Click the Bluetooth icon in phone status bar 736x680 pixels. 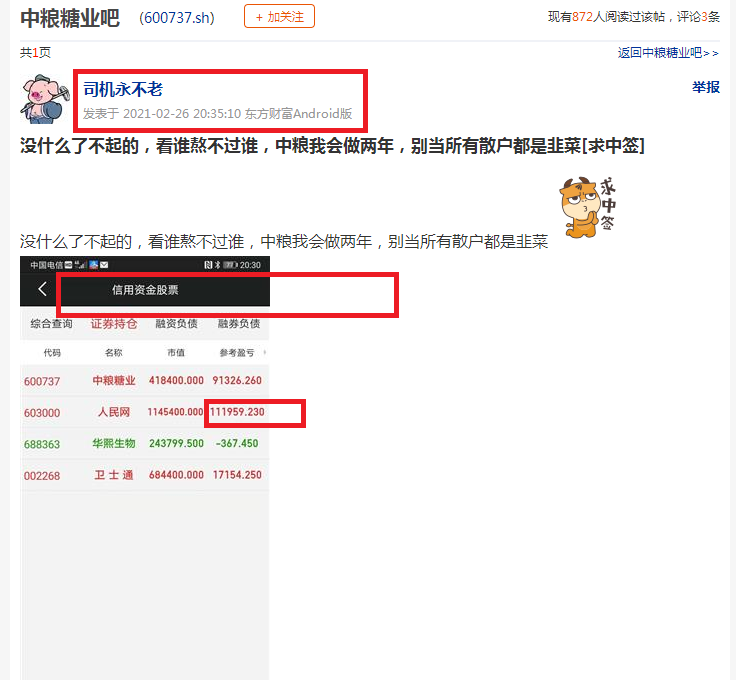(217, 265)
